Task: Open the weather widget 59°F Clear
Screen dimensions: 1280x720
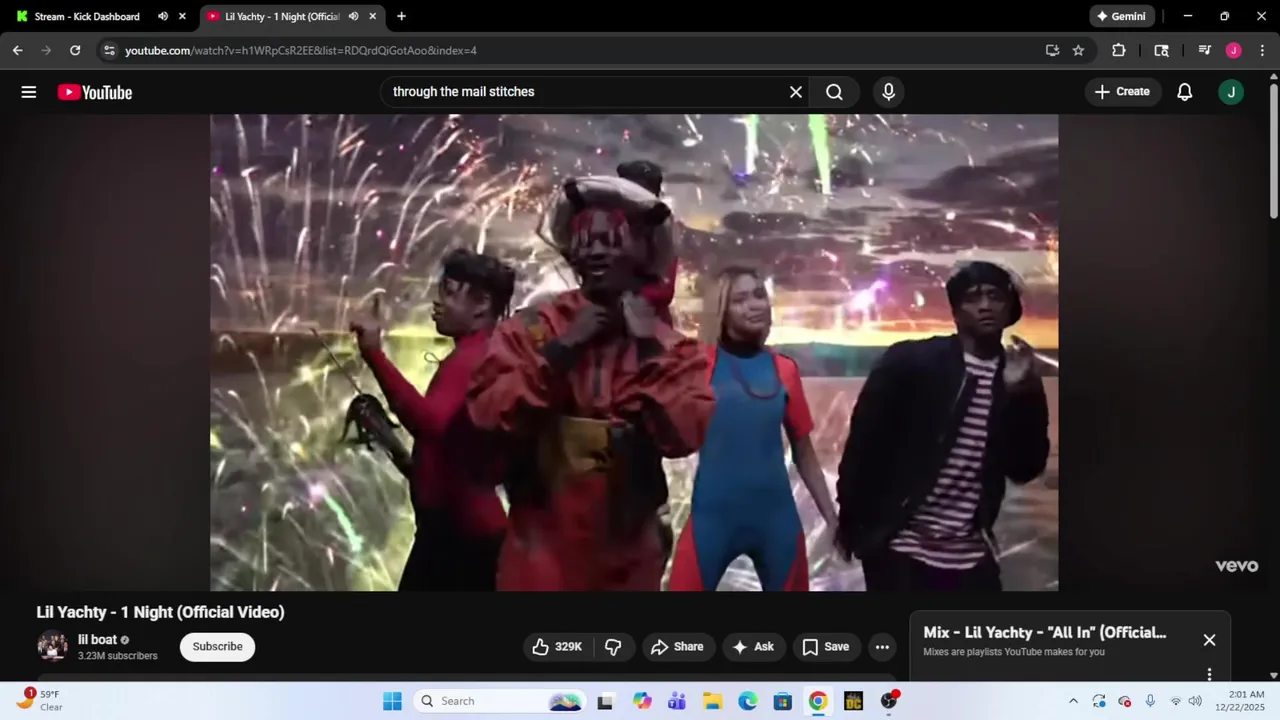Action: 40,700
